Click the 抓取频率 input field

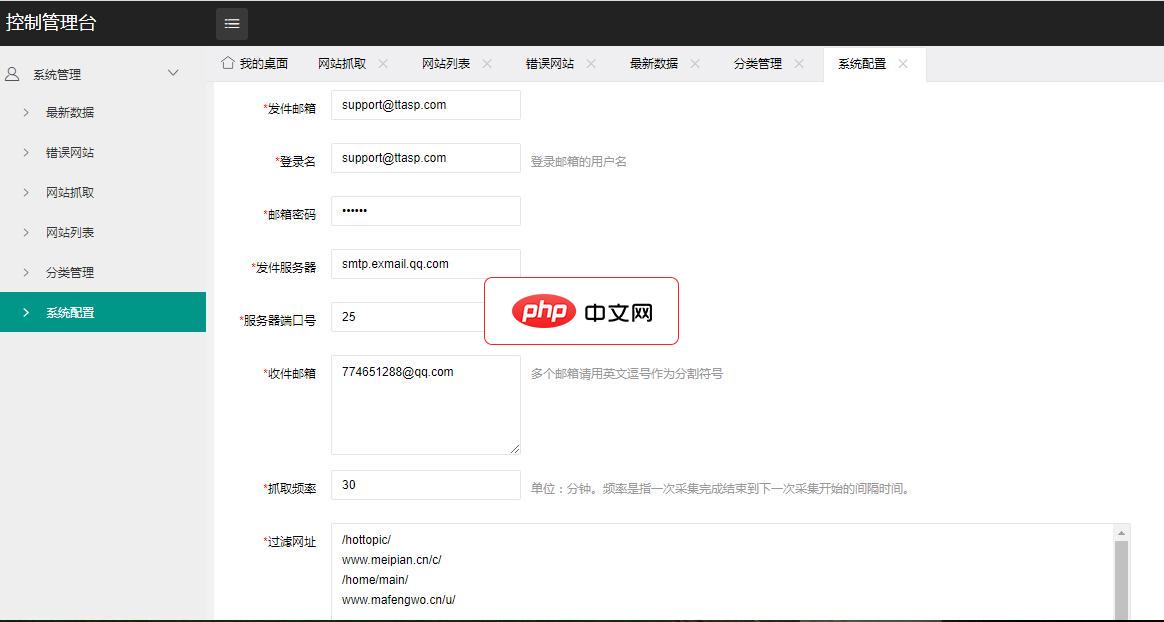click(426, 485)
